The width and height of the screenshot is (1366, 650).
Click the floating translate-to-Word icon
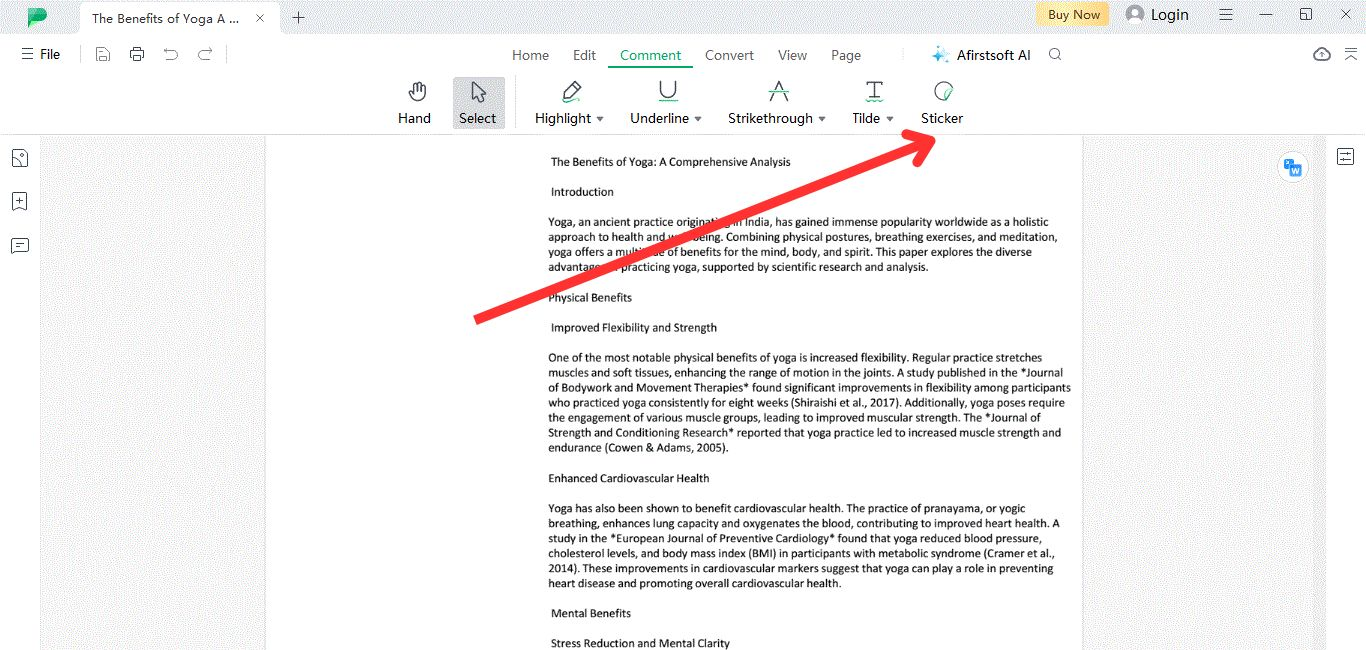(1293, 168)
